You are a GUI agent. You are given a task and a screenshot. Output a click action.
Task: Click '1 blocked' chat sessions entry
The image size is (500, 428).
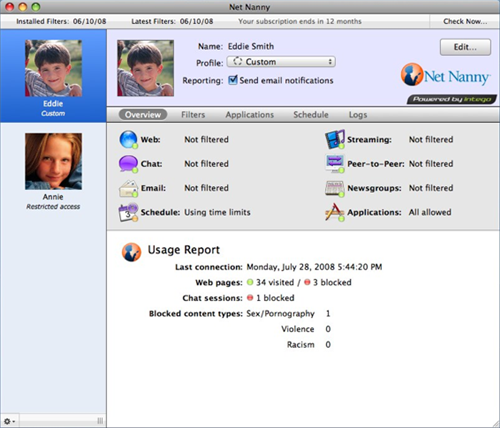pos(275,298)
